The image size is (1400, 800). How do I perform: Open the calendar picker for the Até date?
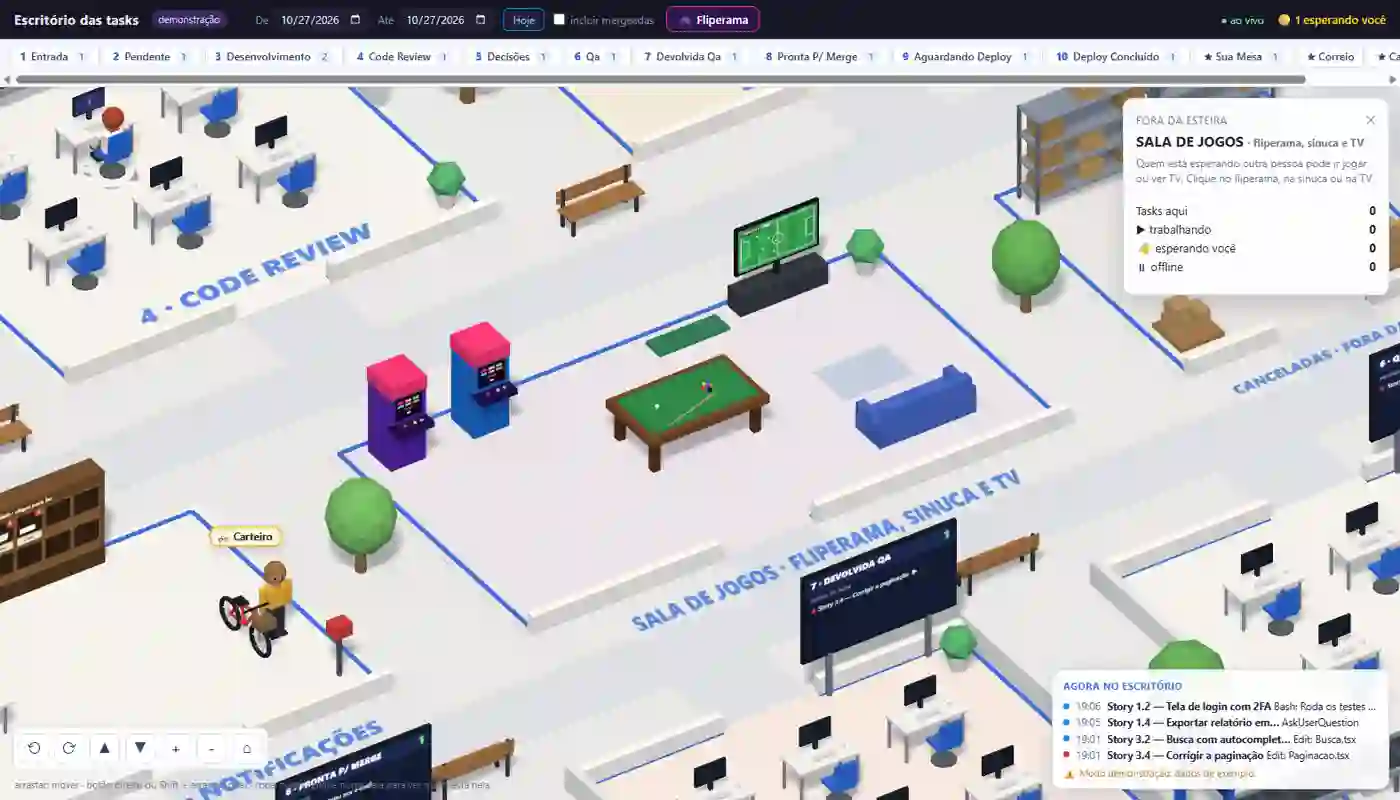(x=480, y=20)
